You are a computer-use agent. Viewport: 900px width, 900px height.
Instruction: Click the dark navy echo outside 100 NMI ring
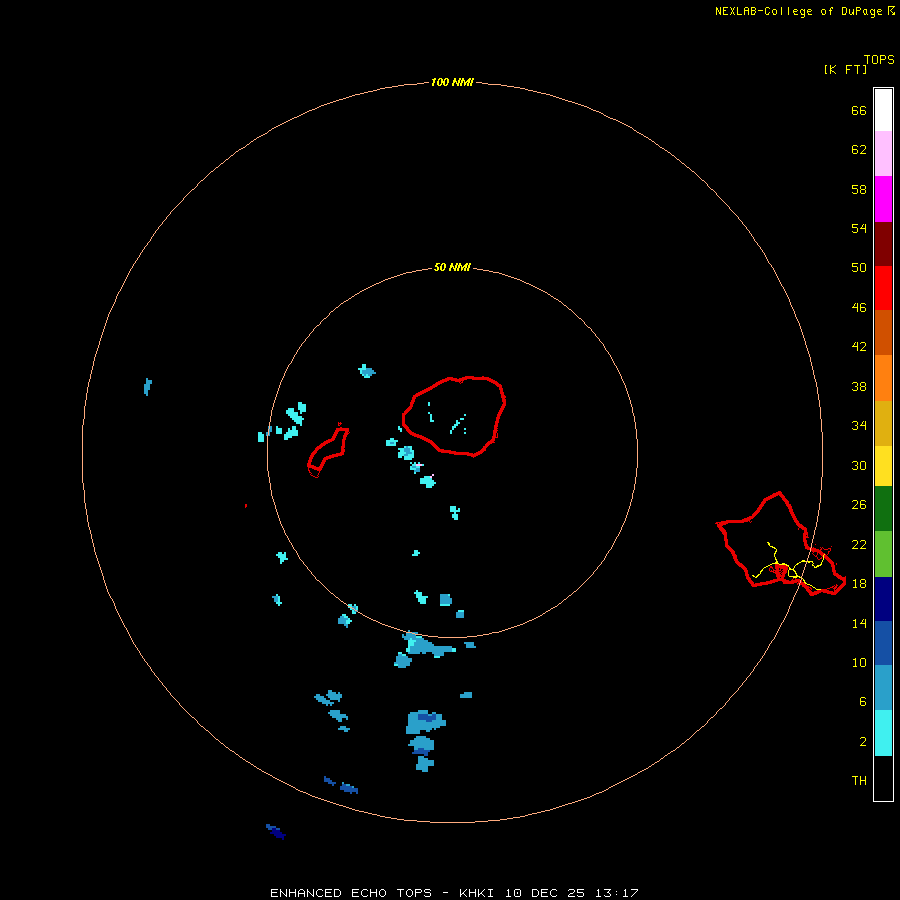click(276, 831)
